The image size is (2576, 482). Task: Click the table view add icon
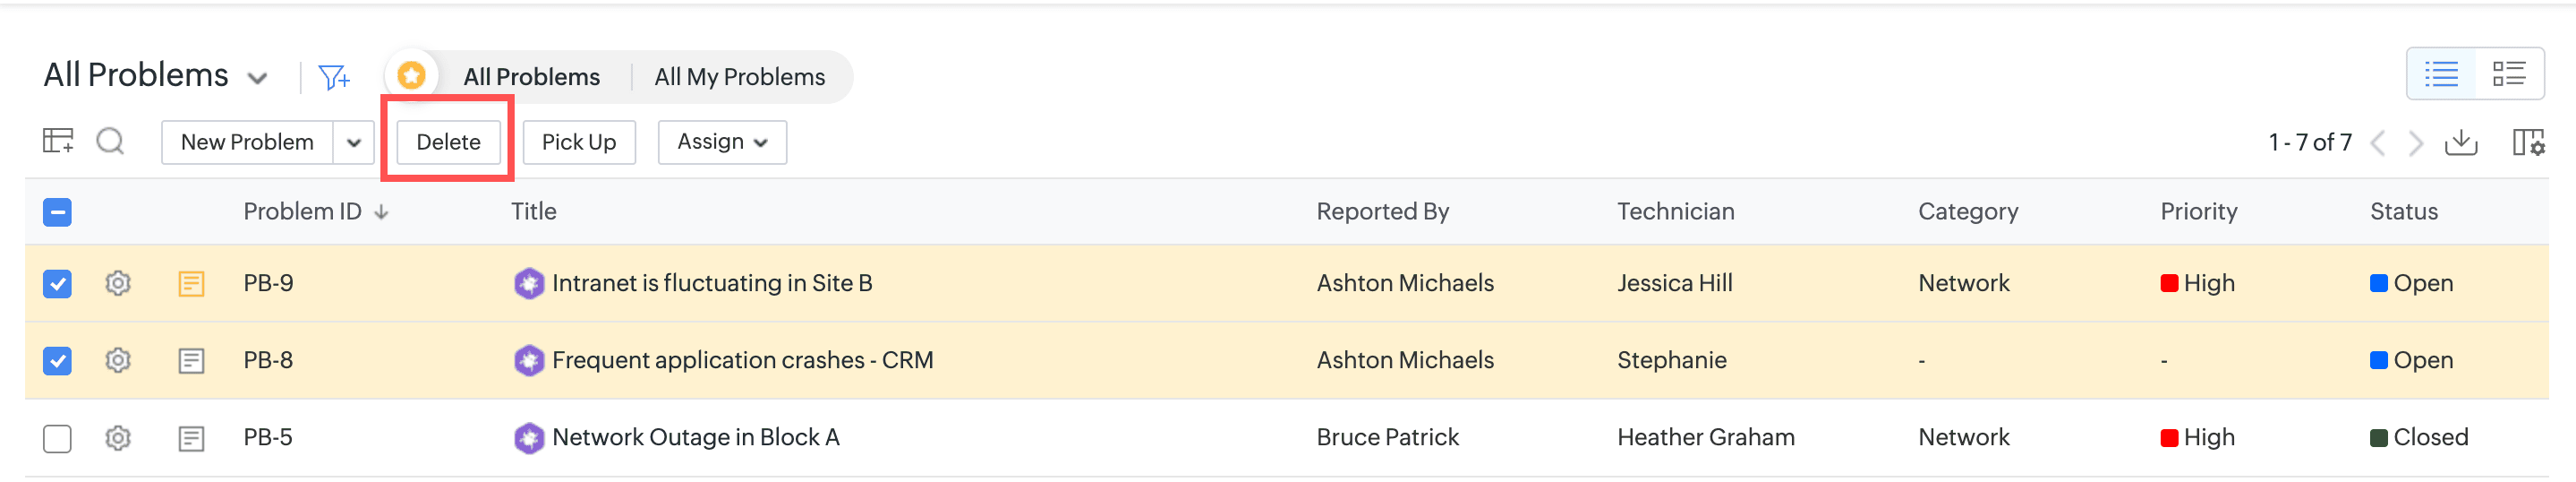(58, 141)
